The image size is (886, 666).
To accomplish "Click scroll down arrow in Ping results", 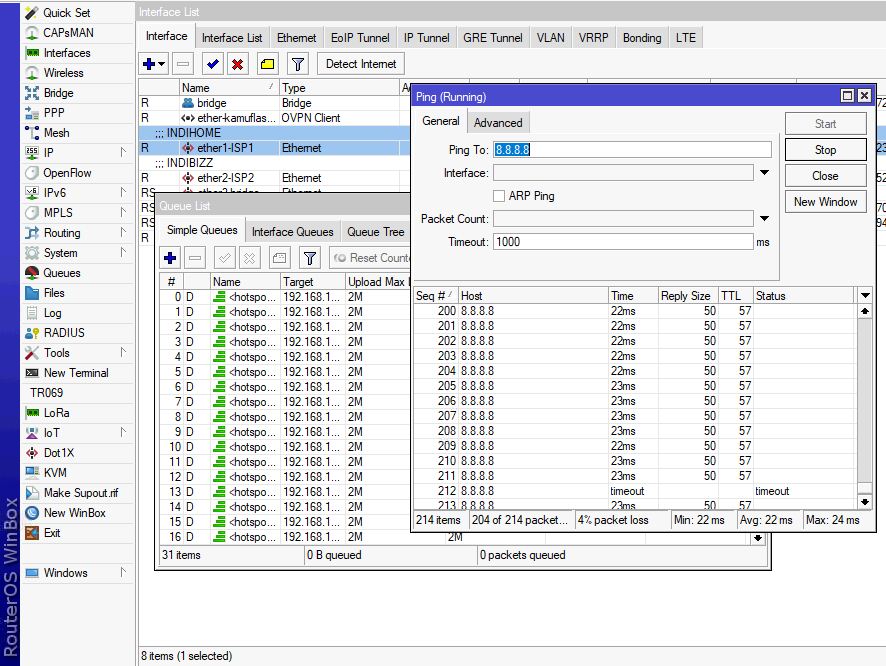I will (x=865, y=502).
